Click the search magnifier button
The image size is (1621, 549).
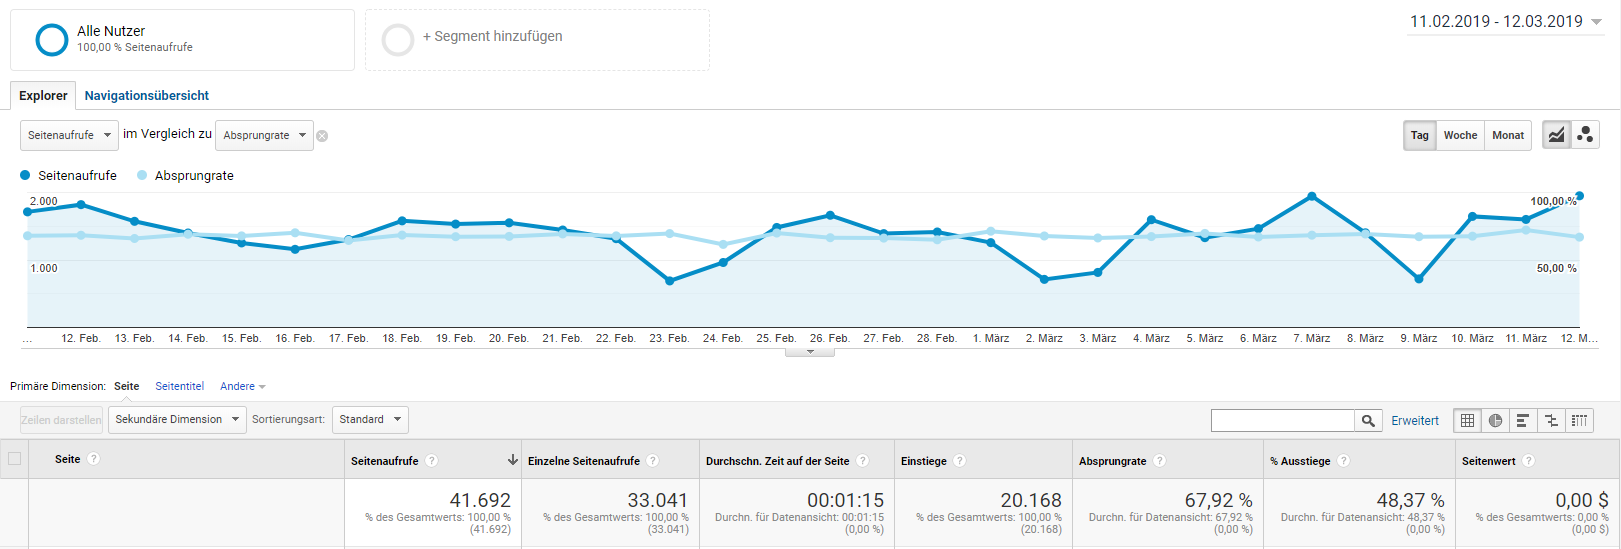click(x=1368, y=421)
